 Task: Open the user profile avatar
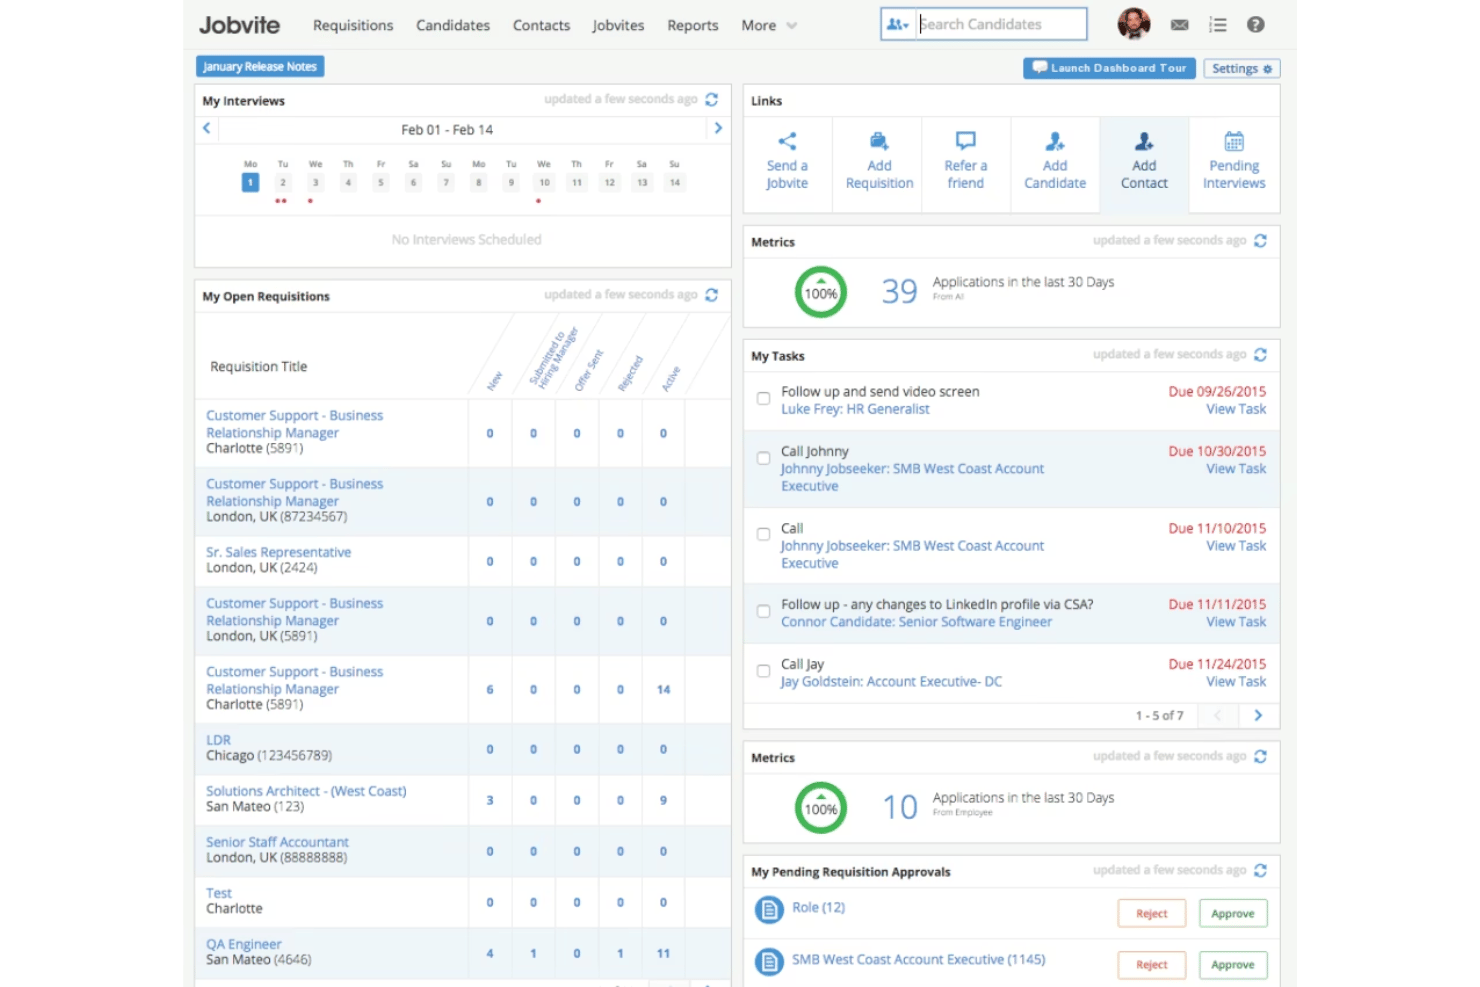point(1133,24)
